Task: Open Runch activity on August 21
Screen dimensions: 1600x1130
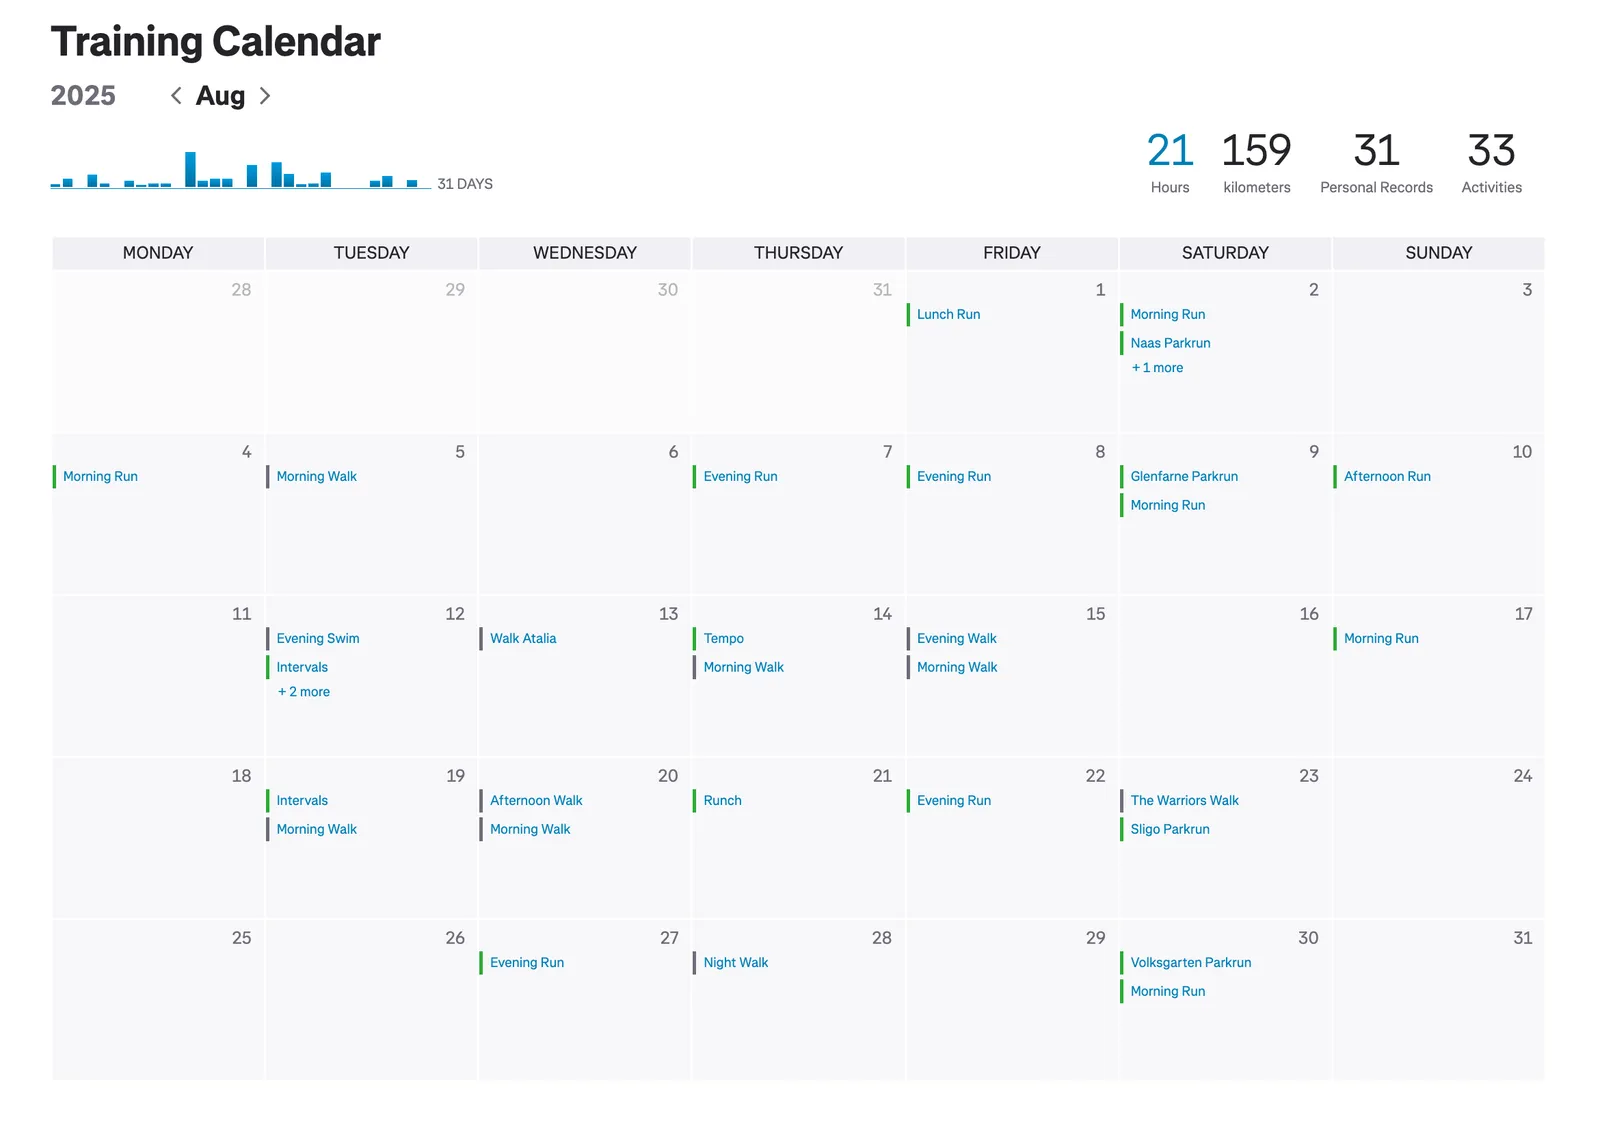Action: 722,801
